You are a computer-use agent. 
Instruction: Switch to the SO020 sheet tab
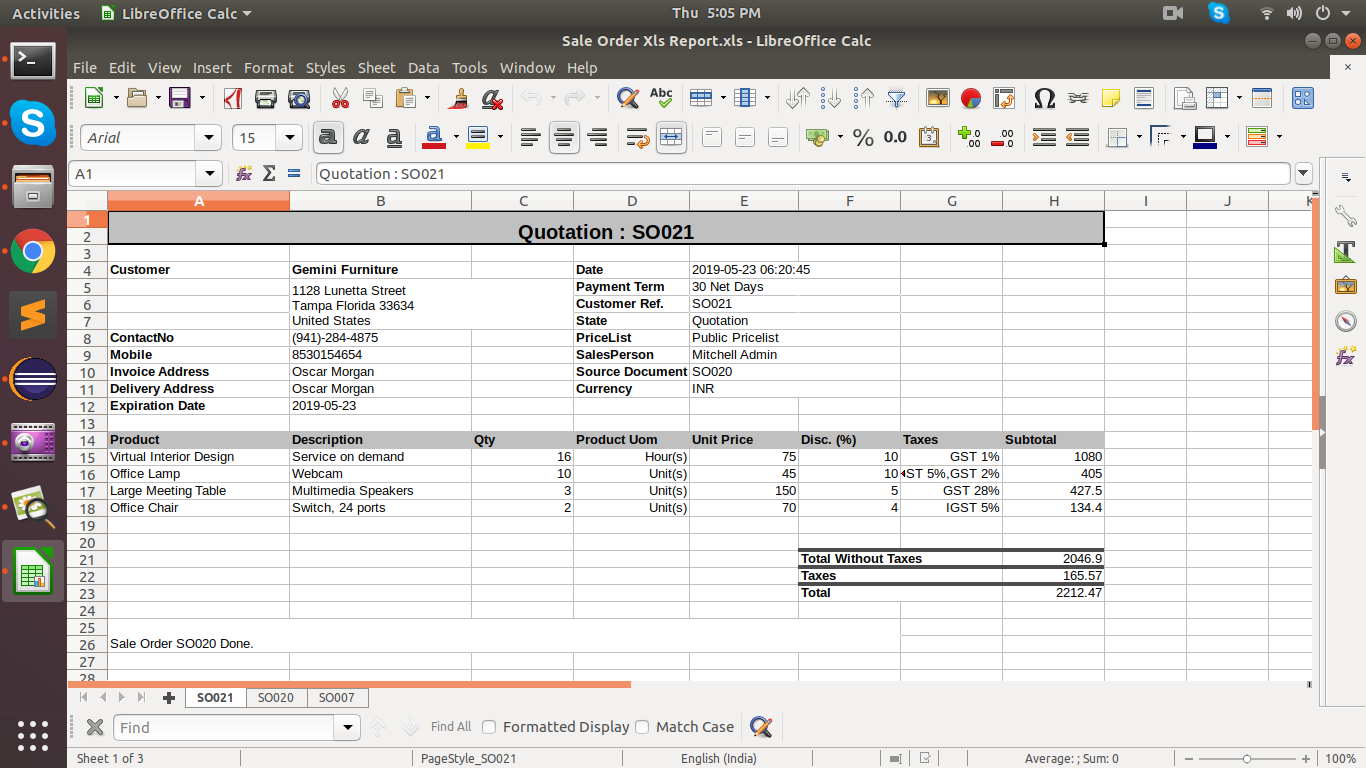pyautogui.click(x=276, y=698)
